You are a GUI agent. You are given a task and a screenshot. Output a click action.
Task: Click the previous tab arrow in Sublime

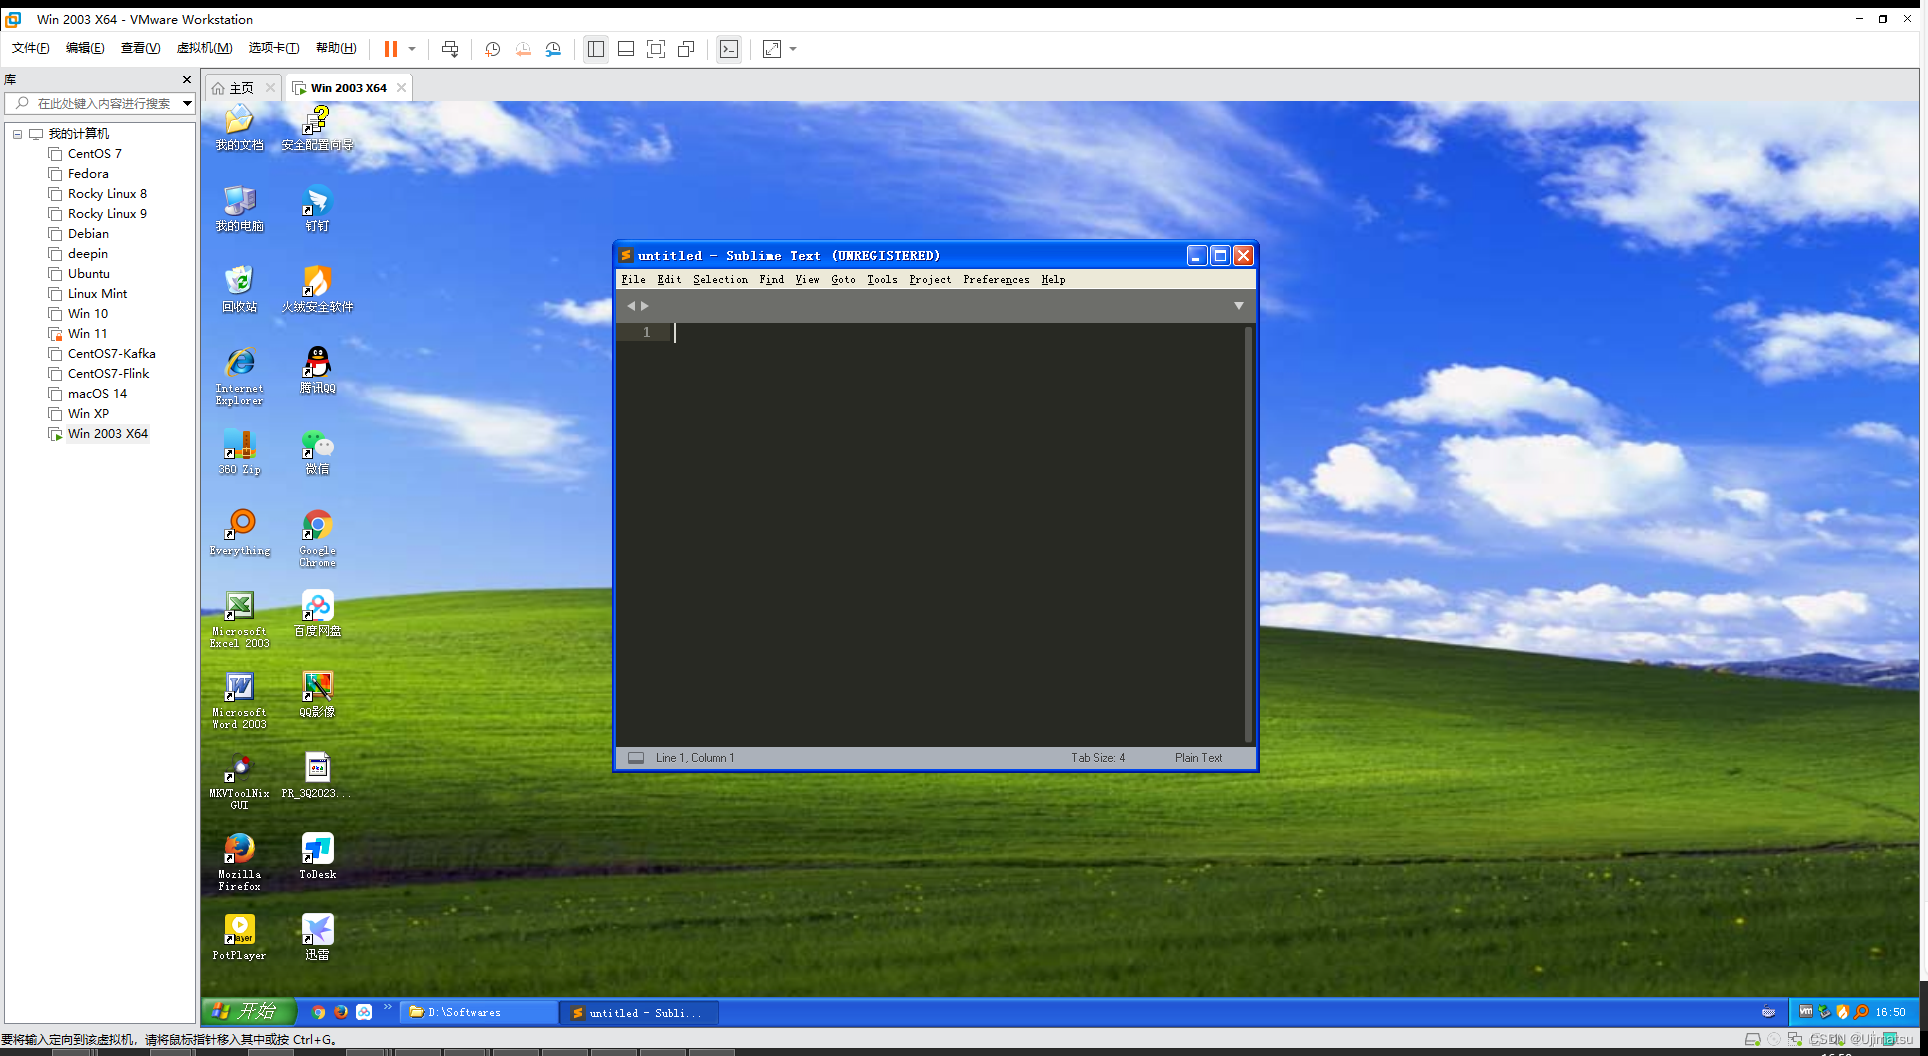click(x=631, y=306)
